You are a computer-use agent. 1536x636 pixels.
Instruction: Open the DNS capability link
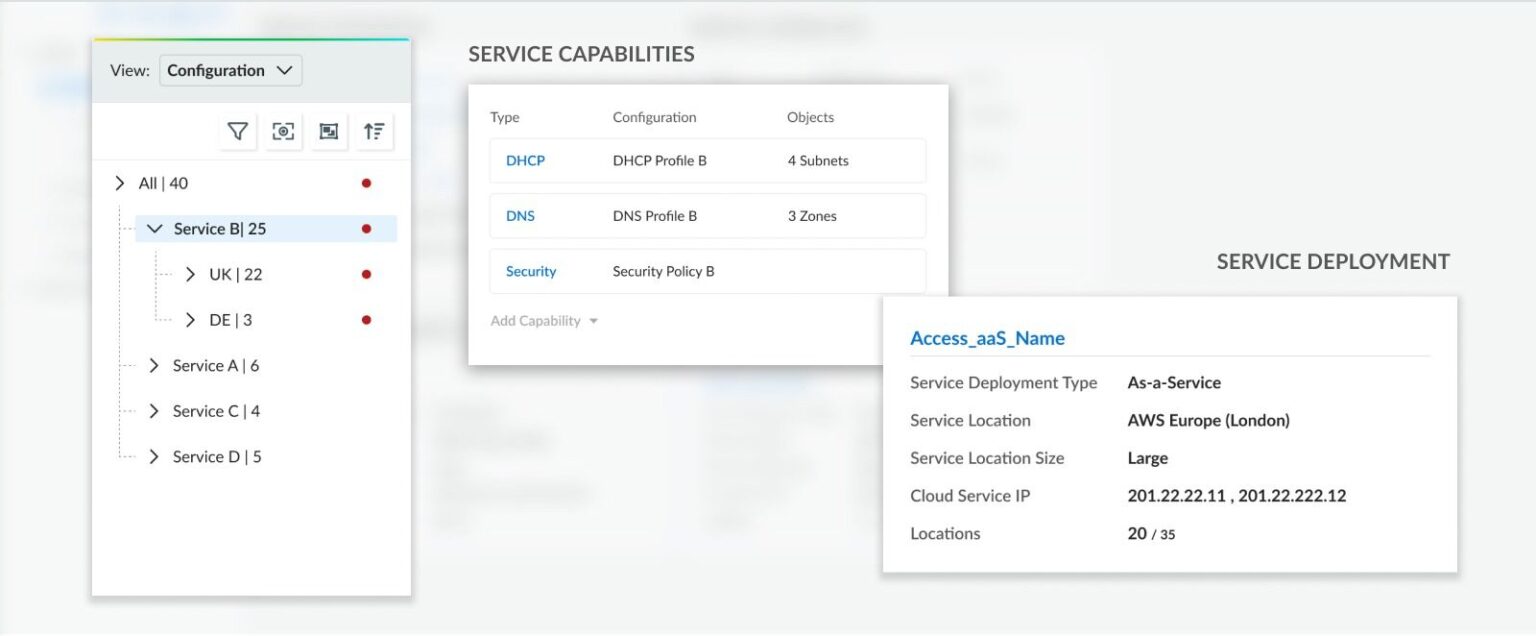coord(520,215)
